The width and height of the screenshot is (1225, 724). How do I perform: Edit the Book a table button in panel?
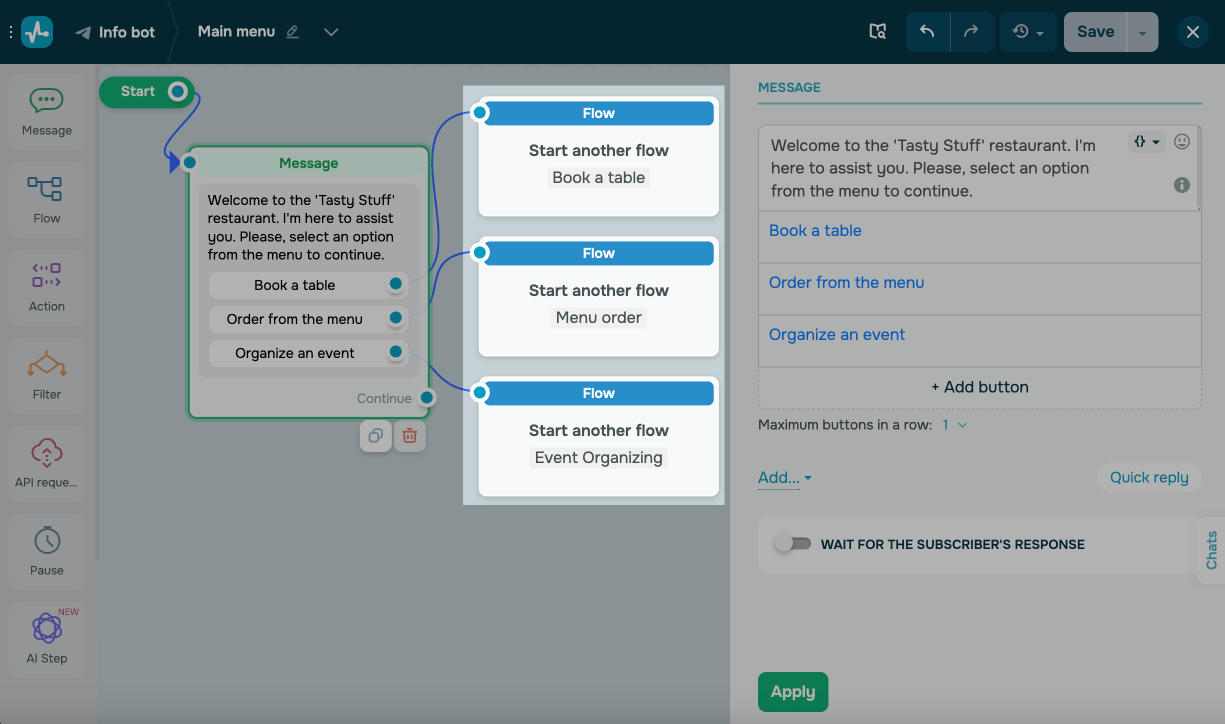(x=980, y=237)
